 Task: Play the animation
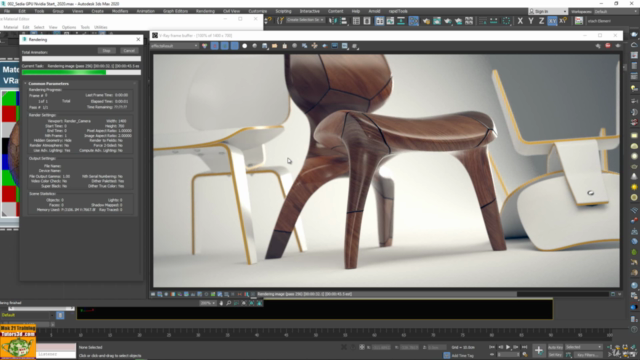[x=508, y=347]
